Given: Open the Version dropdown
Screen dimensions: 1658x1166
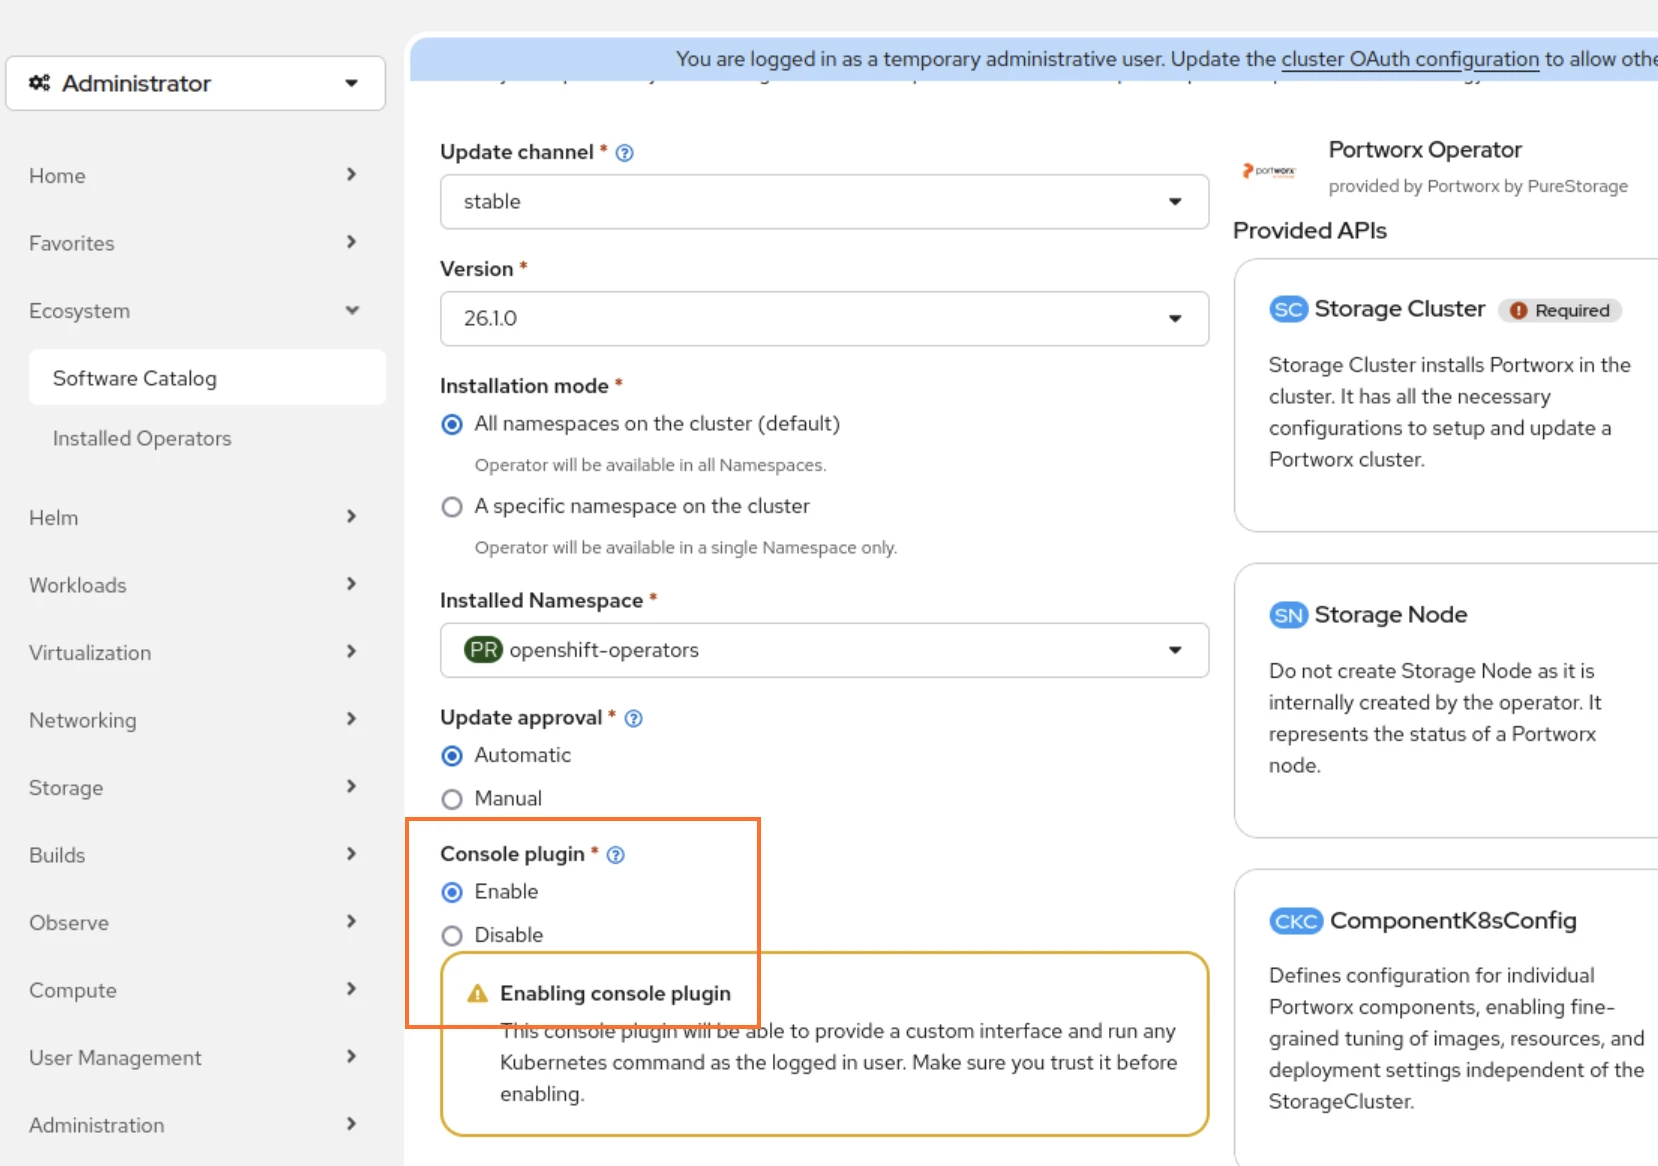Looking at the screenshot, I should (825, 319).
